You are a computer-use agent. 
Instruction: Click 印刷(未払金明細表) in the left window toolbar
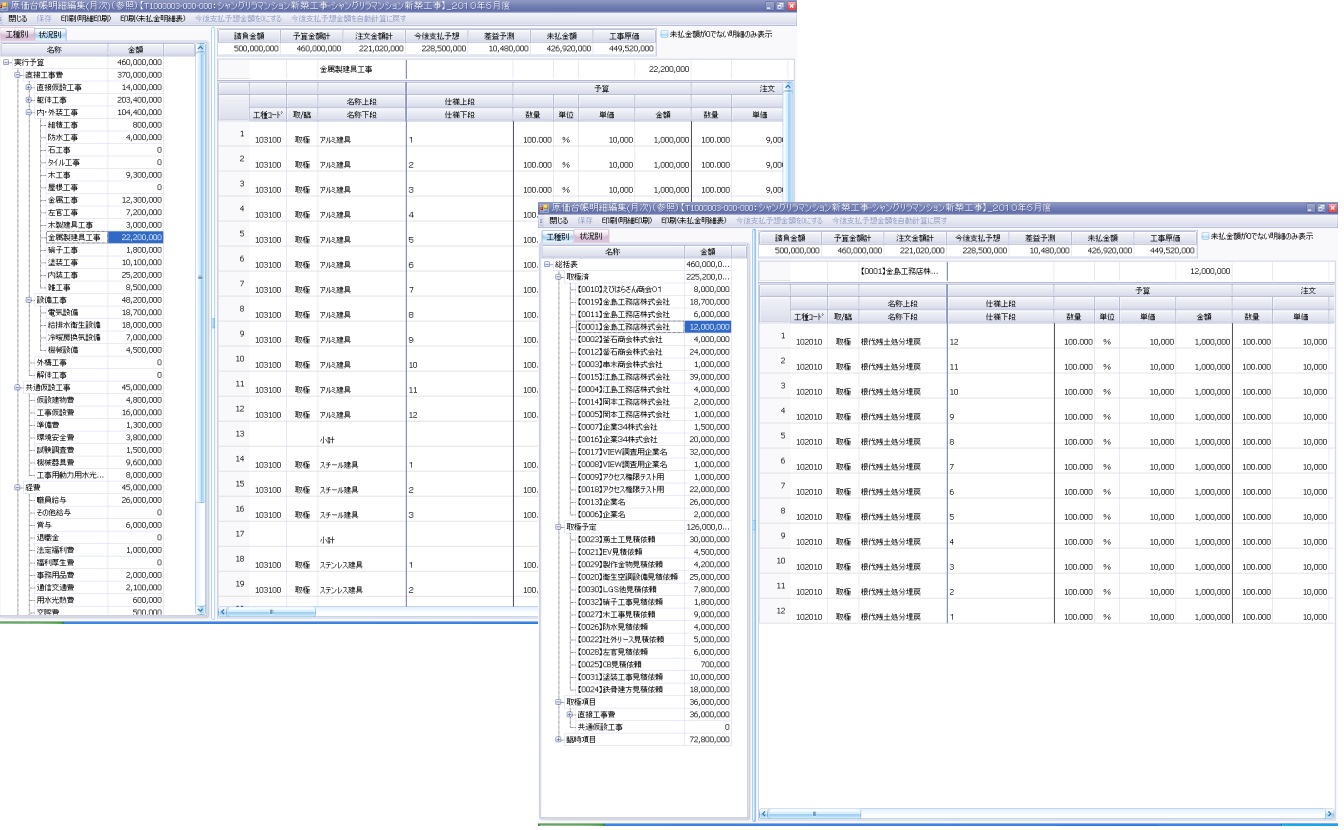click(152, 19)
